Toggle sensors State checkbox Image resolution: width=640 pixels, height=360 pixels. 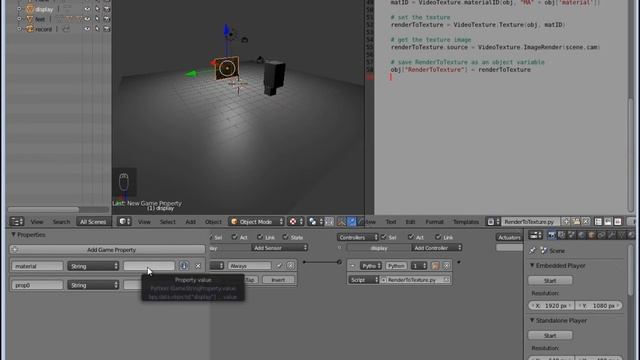tap(285, 237)
